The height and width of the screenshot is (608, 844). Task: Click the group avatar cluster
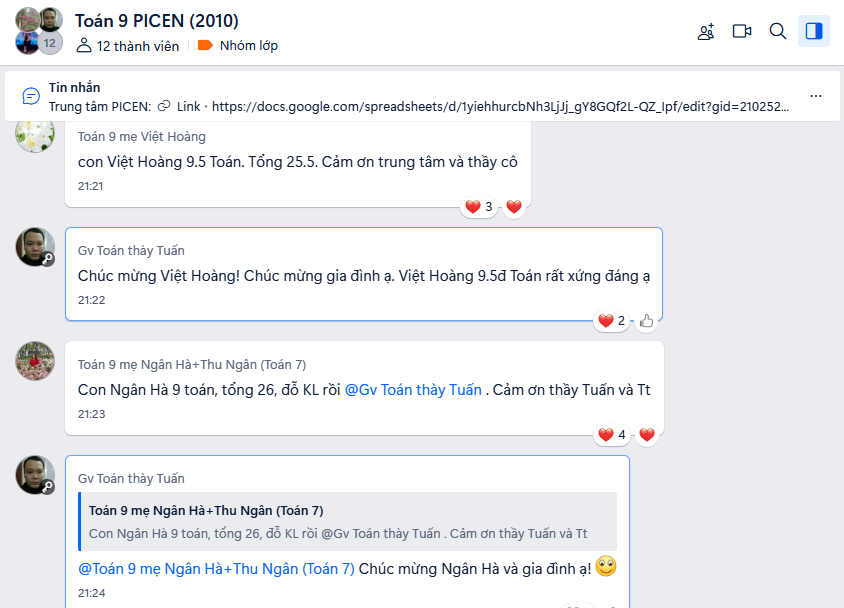pos(39,31)
